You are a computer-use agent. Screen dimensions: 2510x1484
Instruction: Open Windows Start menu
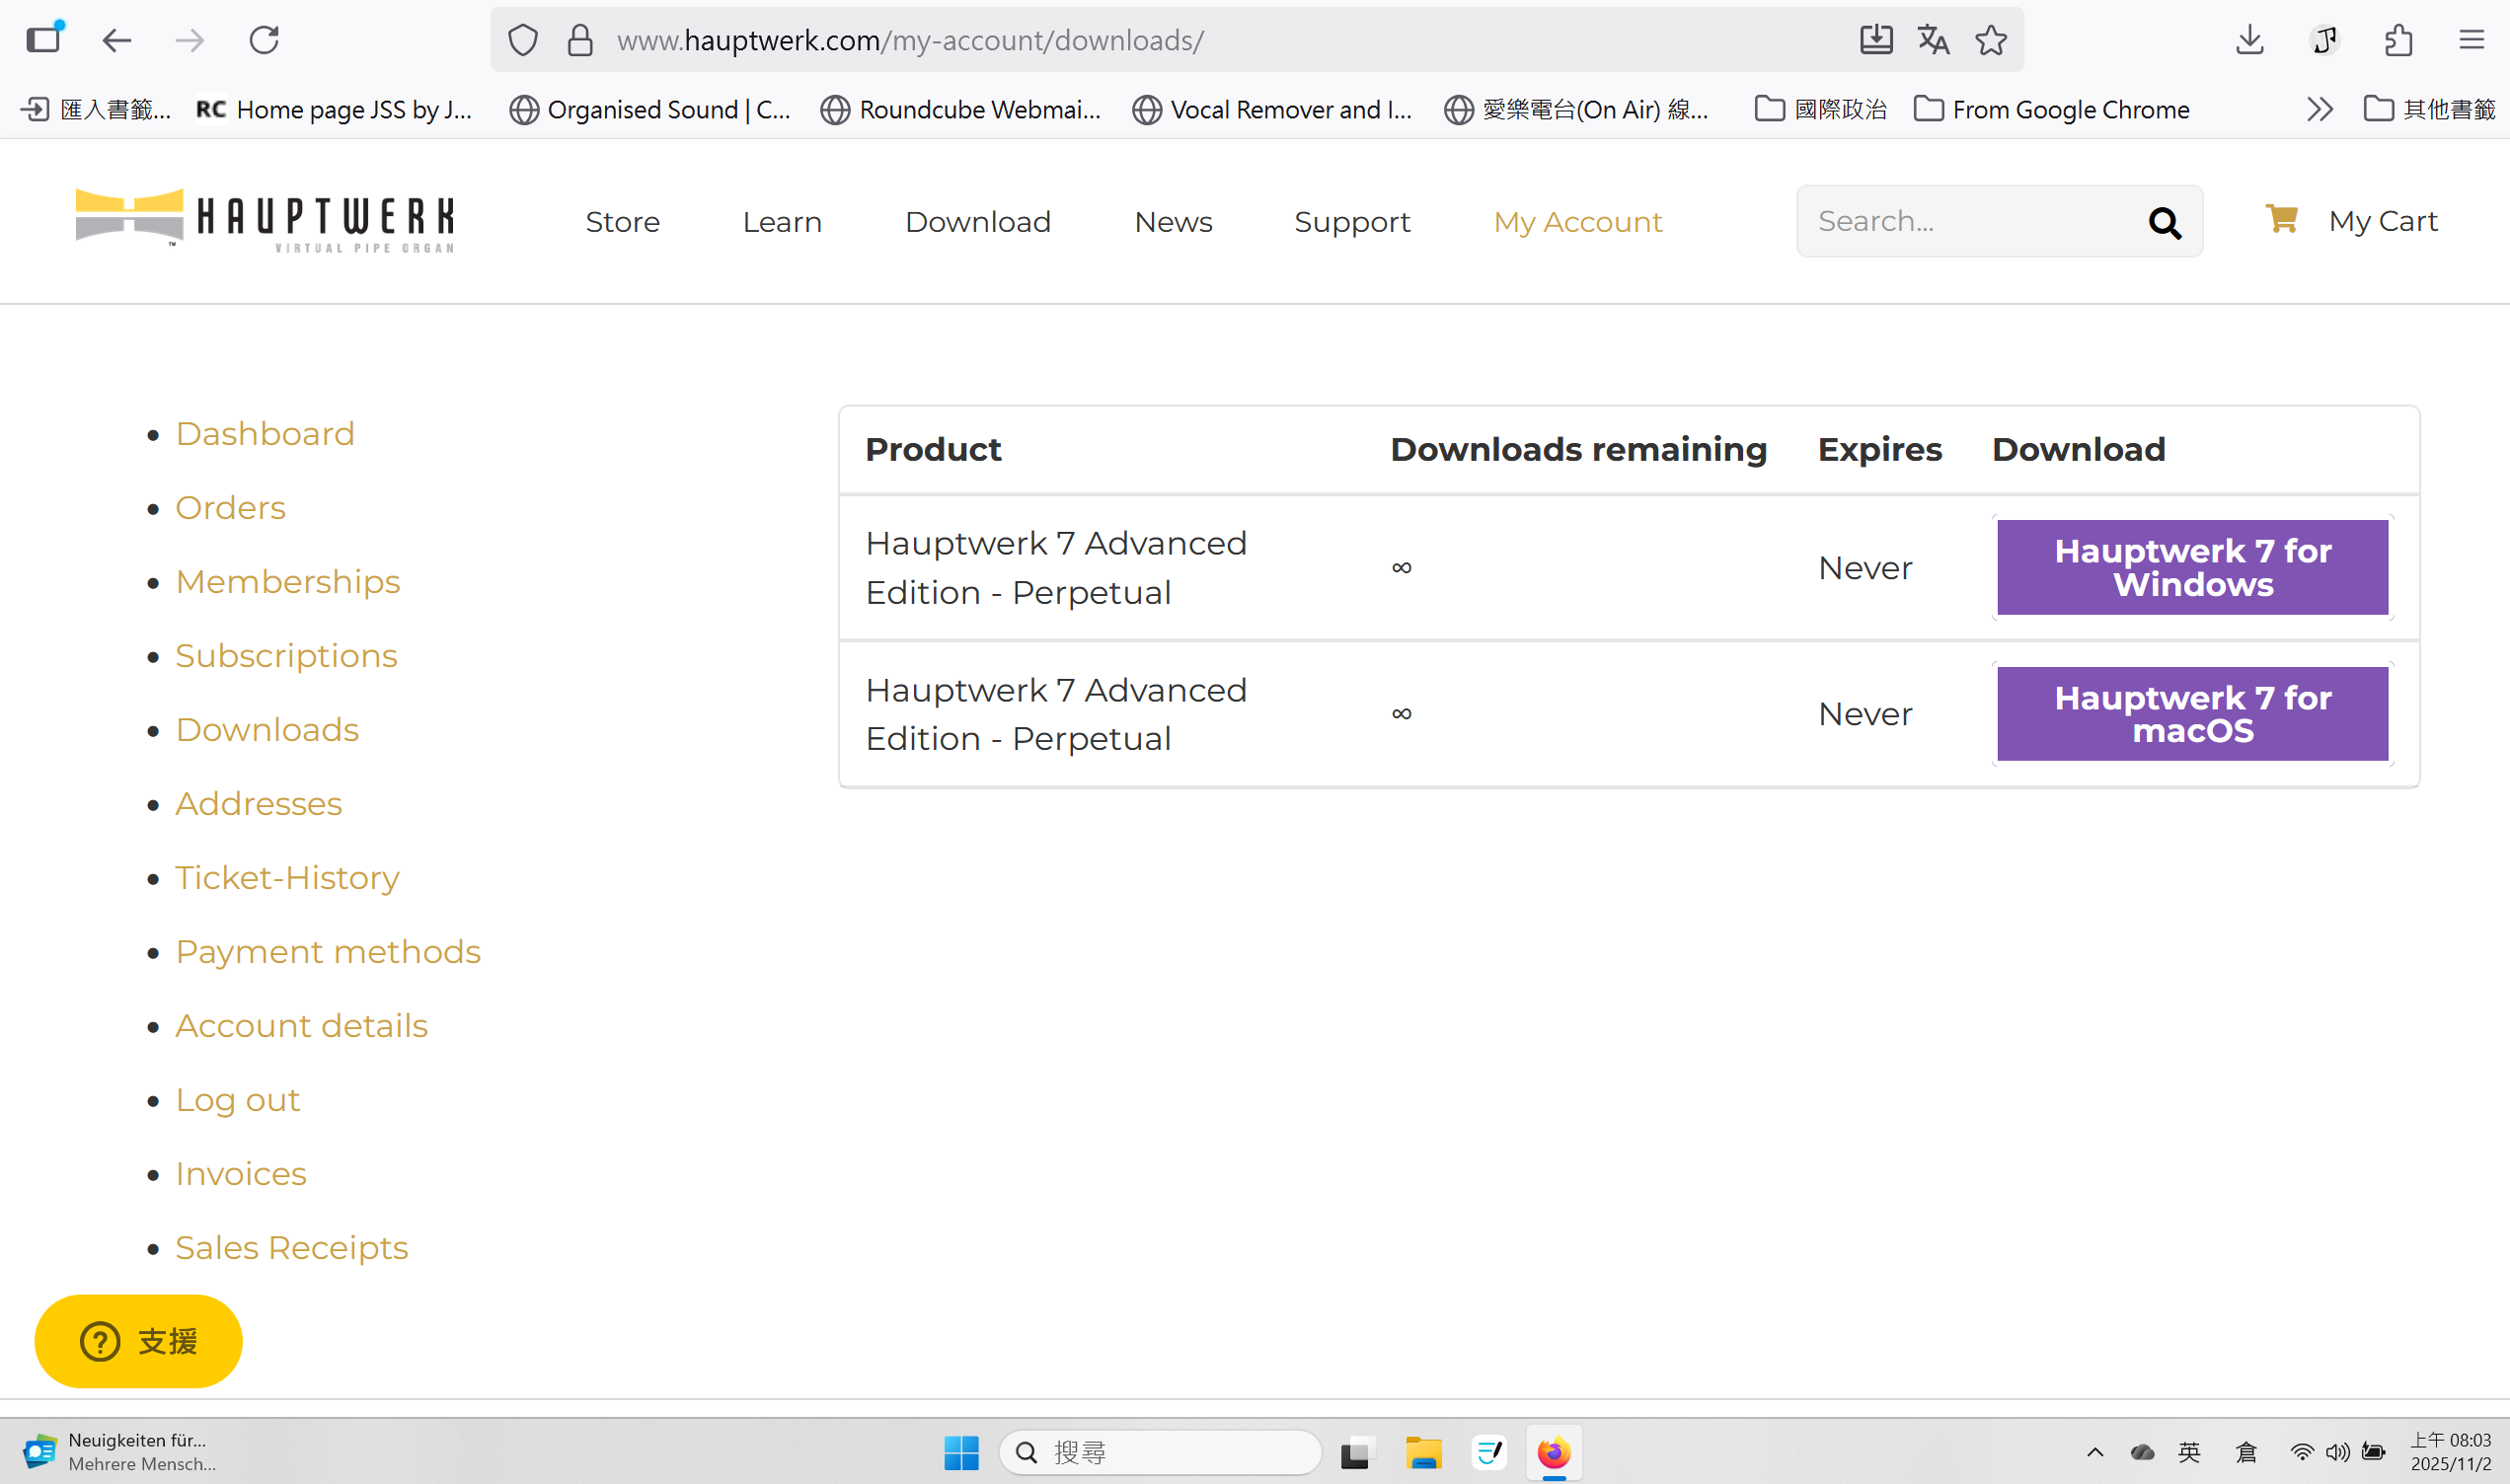point(961,1452)
